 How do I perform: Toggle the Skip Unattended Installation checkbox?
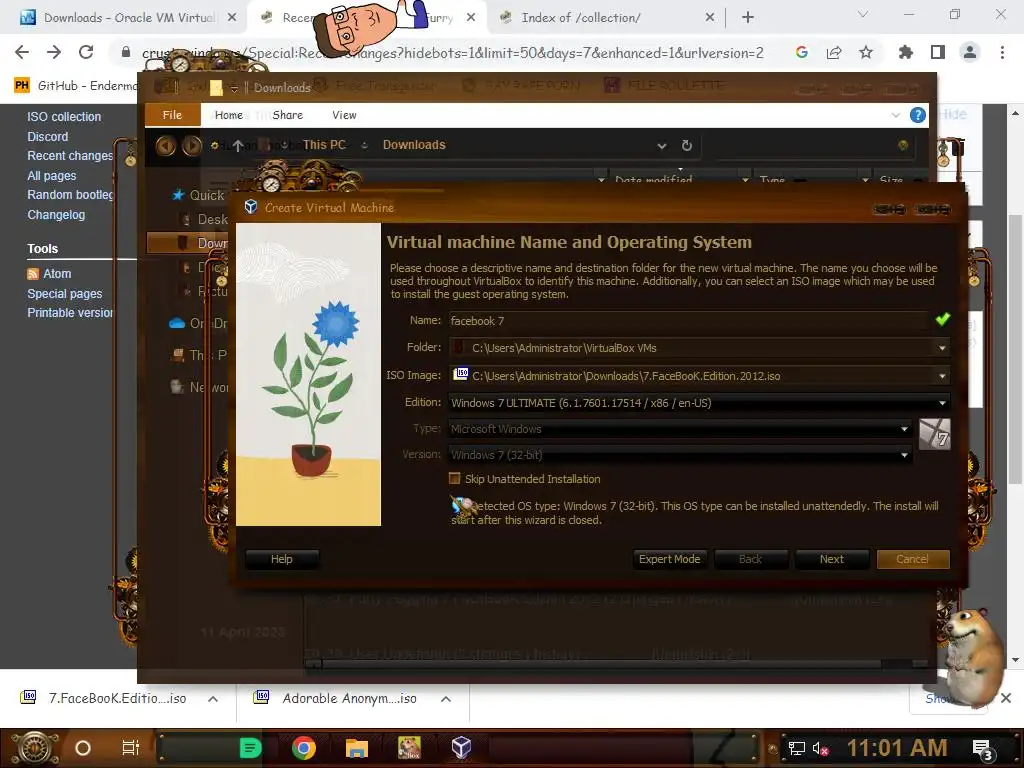tap(455, 479)
